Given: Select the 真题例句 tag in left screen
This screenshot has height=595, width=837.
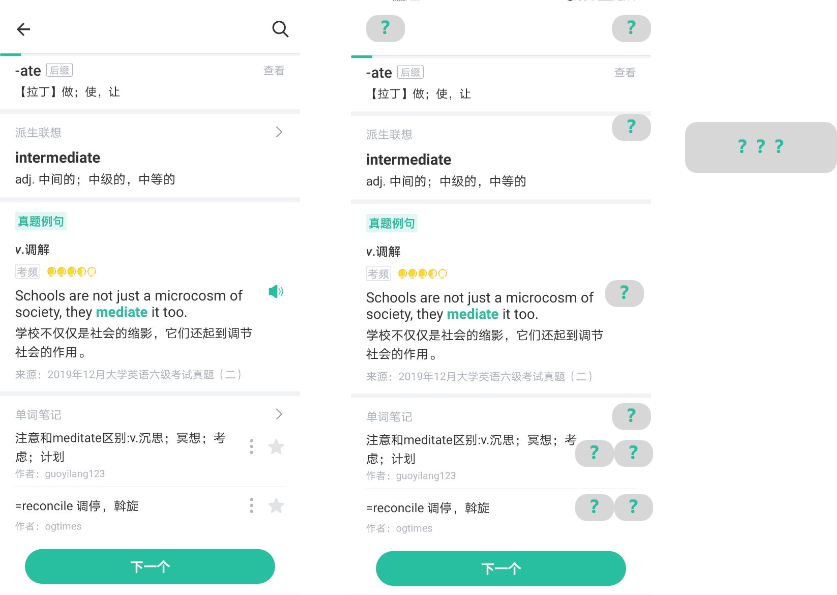Looking at the screenshot, I should click(41, 221).
